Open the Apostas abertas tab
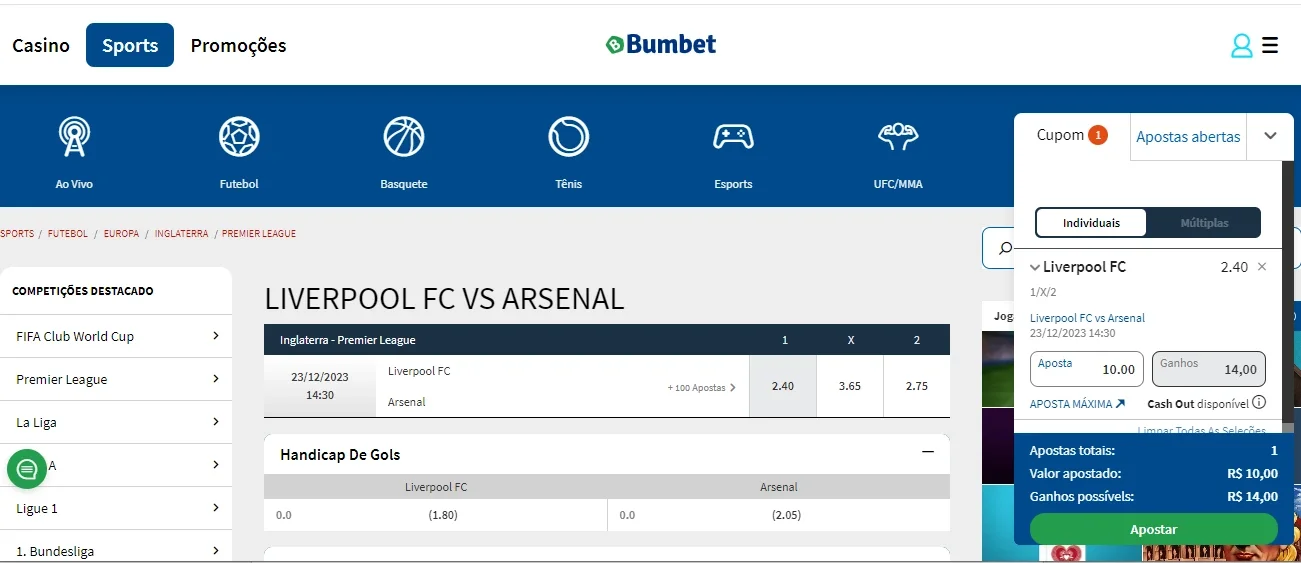Image resolution: width=1301 pixels, height=563 pixels. (x=1188, y=137)
